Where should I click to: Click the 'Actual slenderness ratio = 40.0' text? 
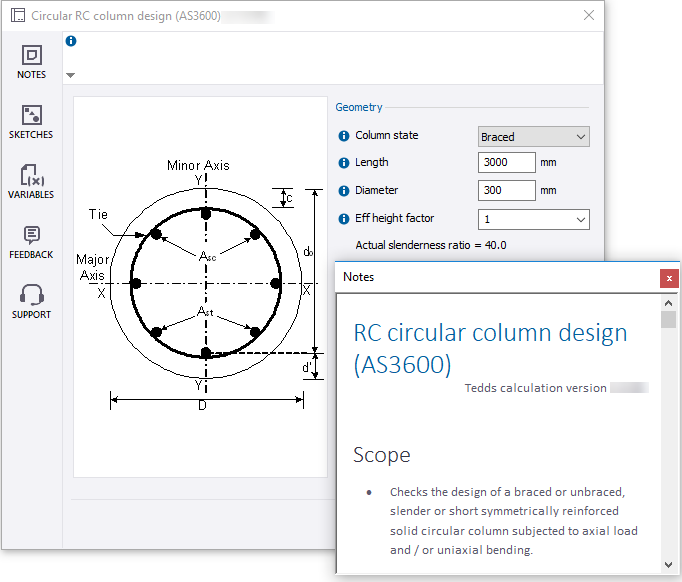(431, 245)
